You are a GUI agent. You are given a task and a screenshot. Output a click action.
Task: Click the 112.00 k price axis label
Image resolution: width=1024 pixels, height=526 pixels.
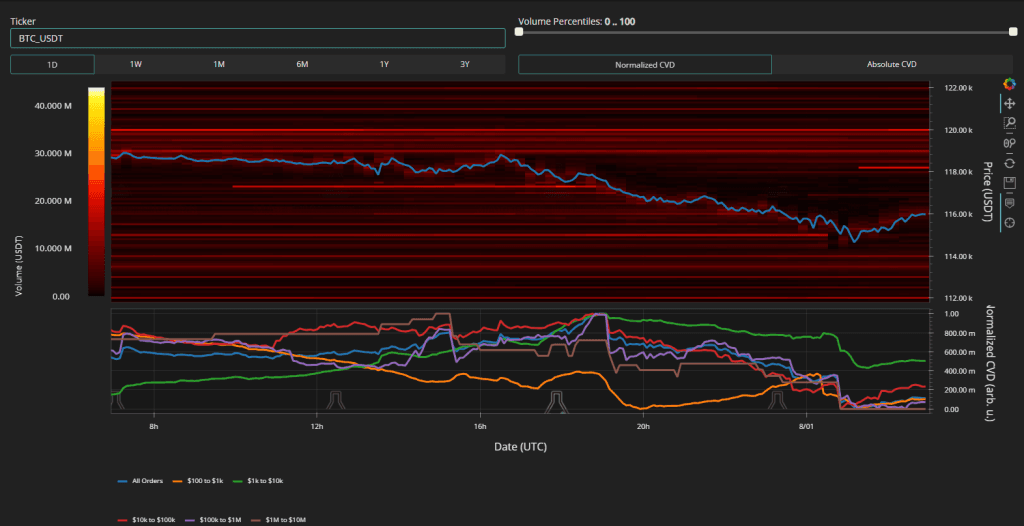959,299
